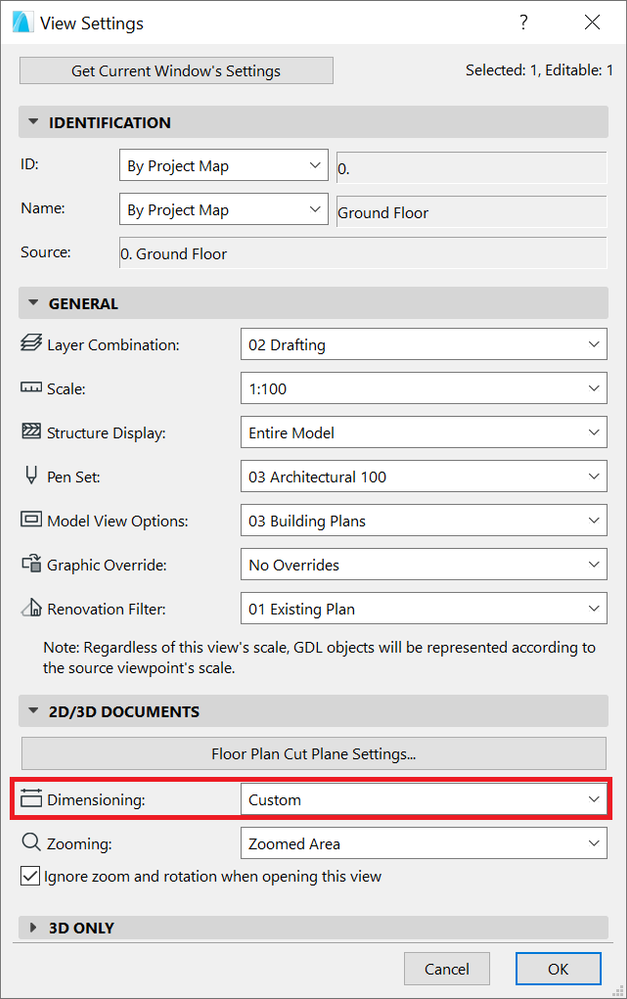This screenshot has width=627, height=999.
Task: Click the Structure Display icon
Action: pos(31,433)
